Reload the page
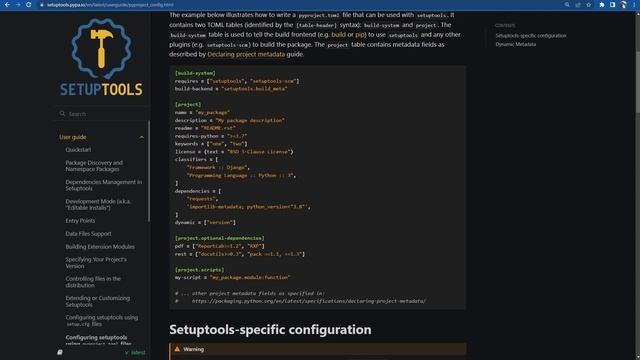640x360 pixels. point(29,4)
